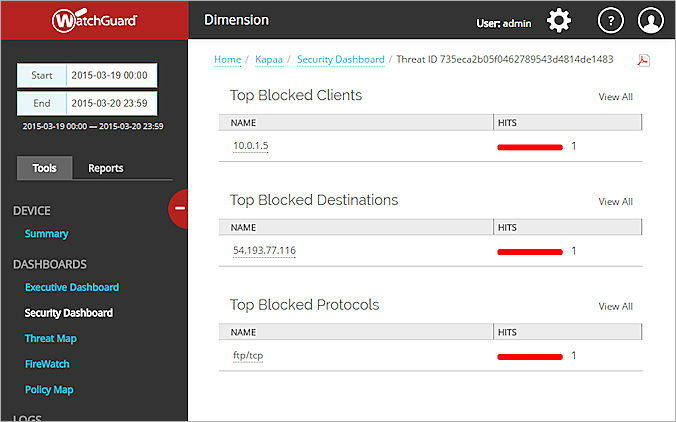Click the End date field
The image size is (676, 422).
(x=110, y=103)
